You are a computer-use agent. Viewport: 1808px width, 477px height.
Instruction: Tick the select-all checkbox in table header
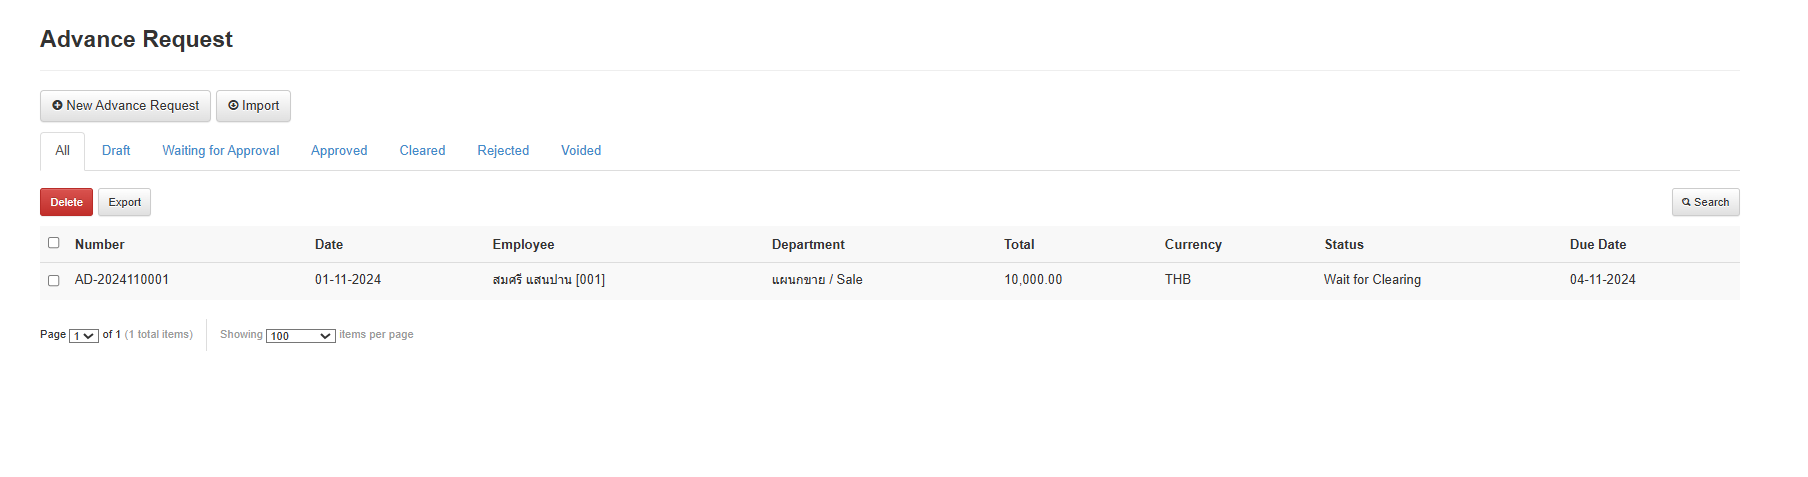click(x=54, y=243)
